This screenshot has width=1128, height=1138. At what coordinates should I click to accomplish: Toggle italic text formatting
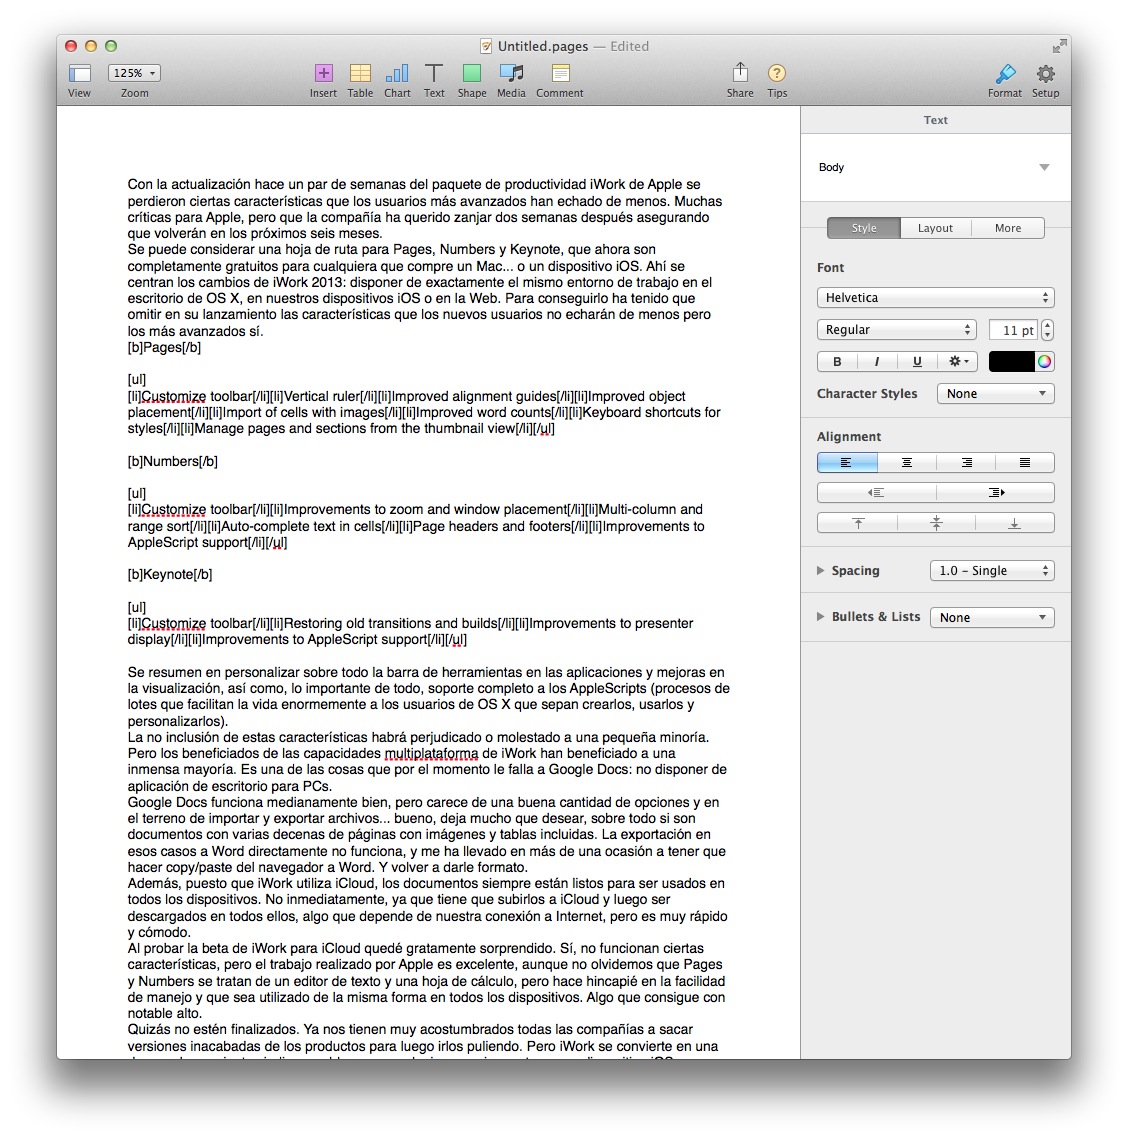[877, 361]
